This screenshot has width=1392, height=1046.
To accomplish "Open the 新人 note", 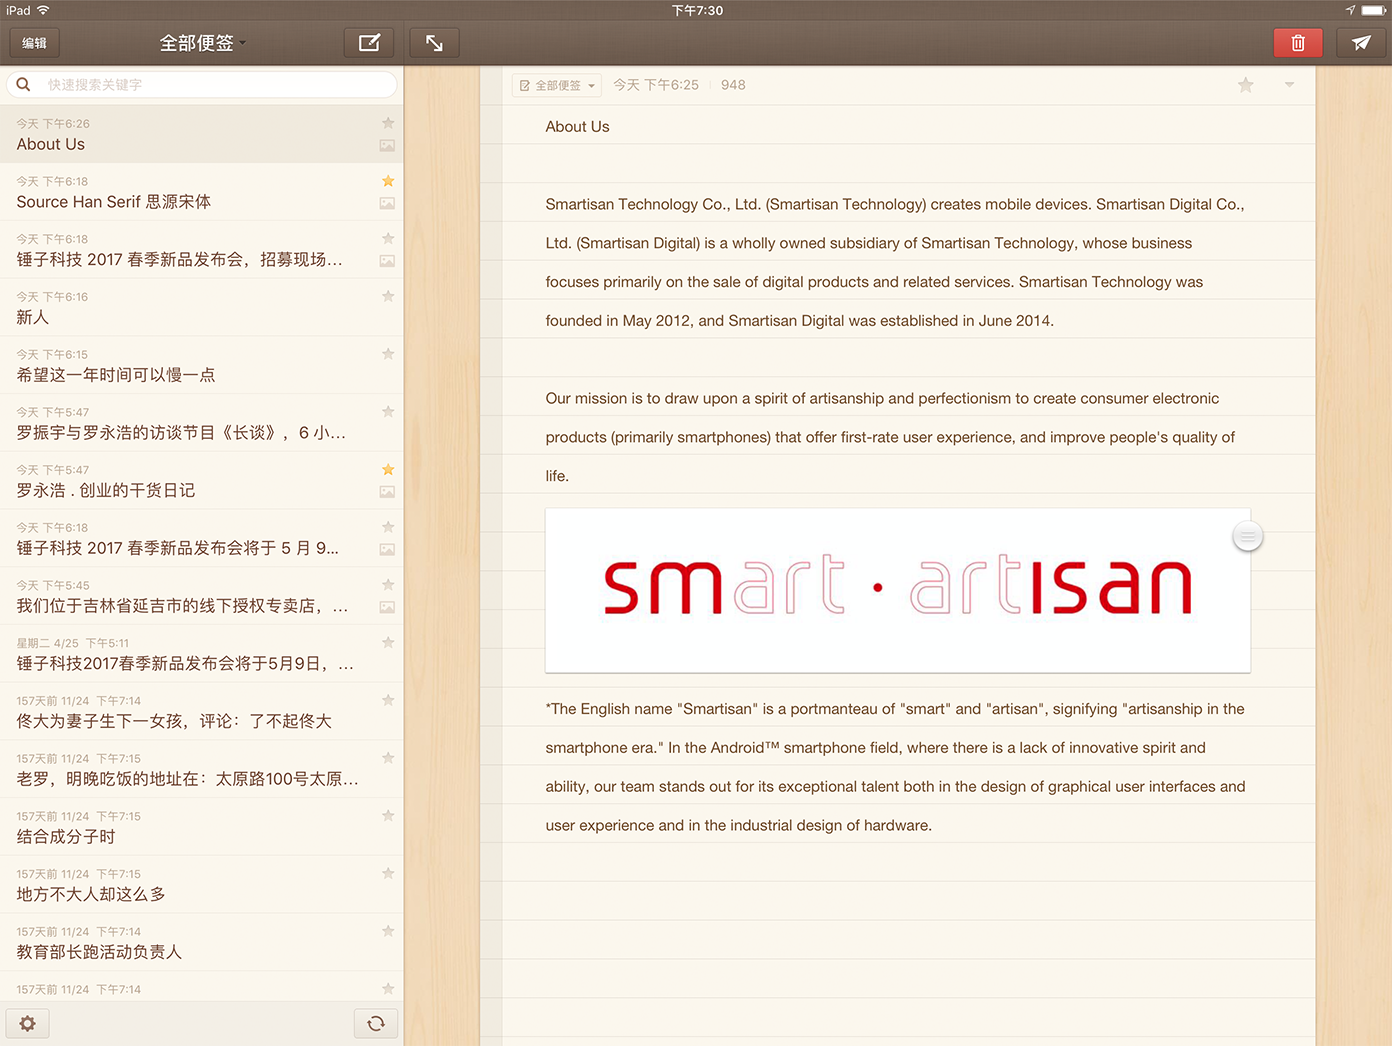I will (x=201, y=308).
